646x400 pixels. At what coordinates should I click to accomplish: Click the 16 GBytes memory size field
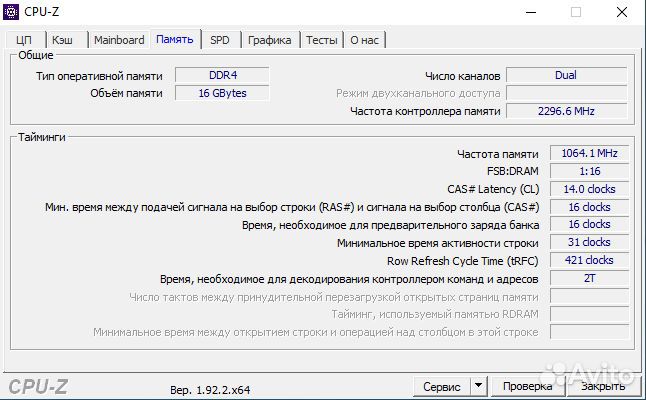pyautogui.click(x=222, y=93)
